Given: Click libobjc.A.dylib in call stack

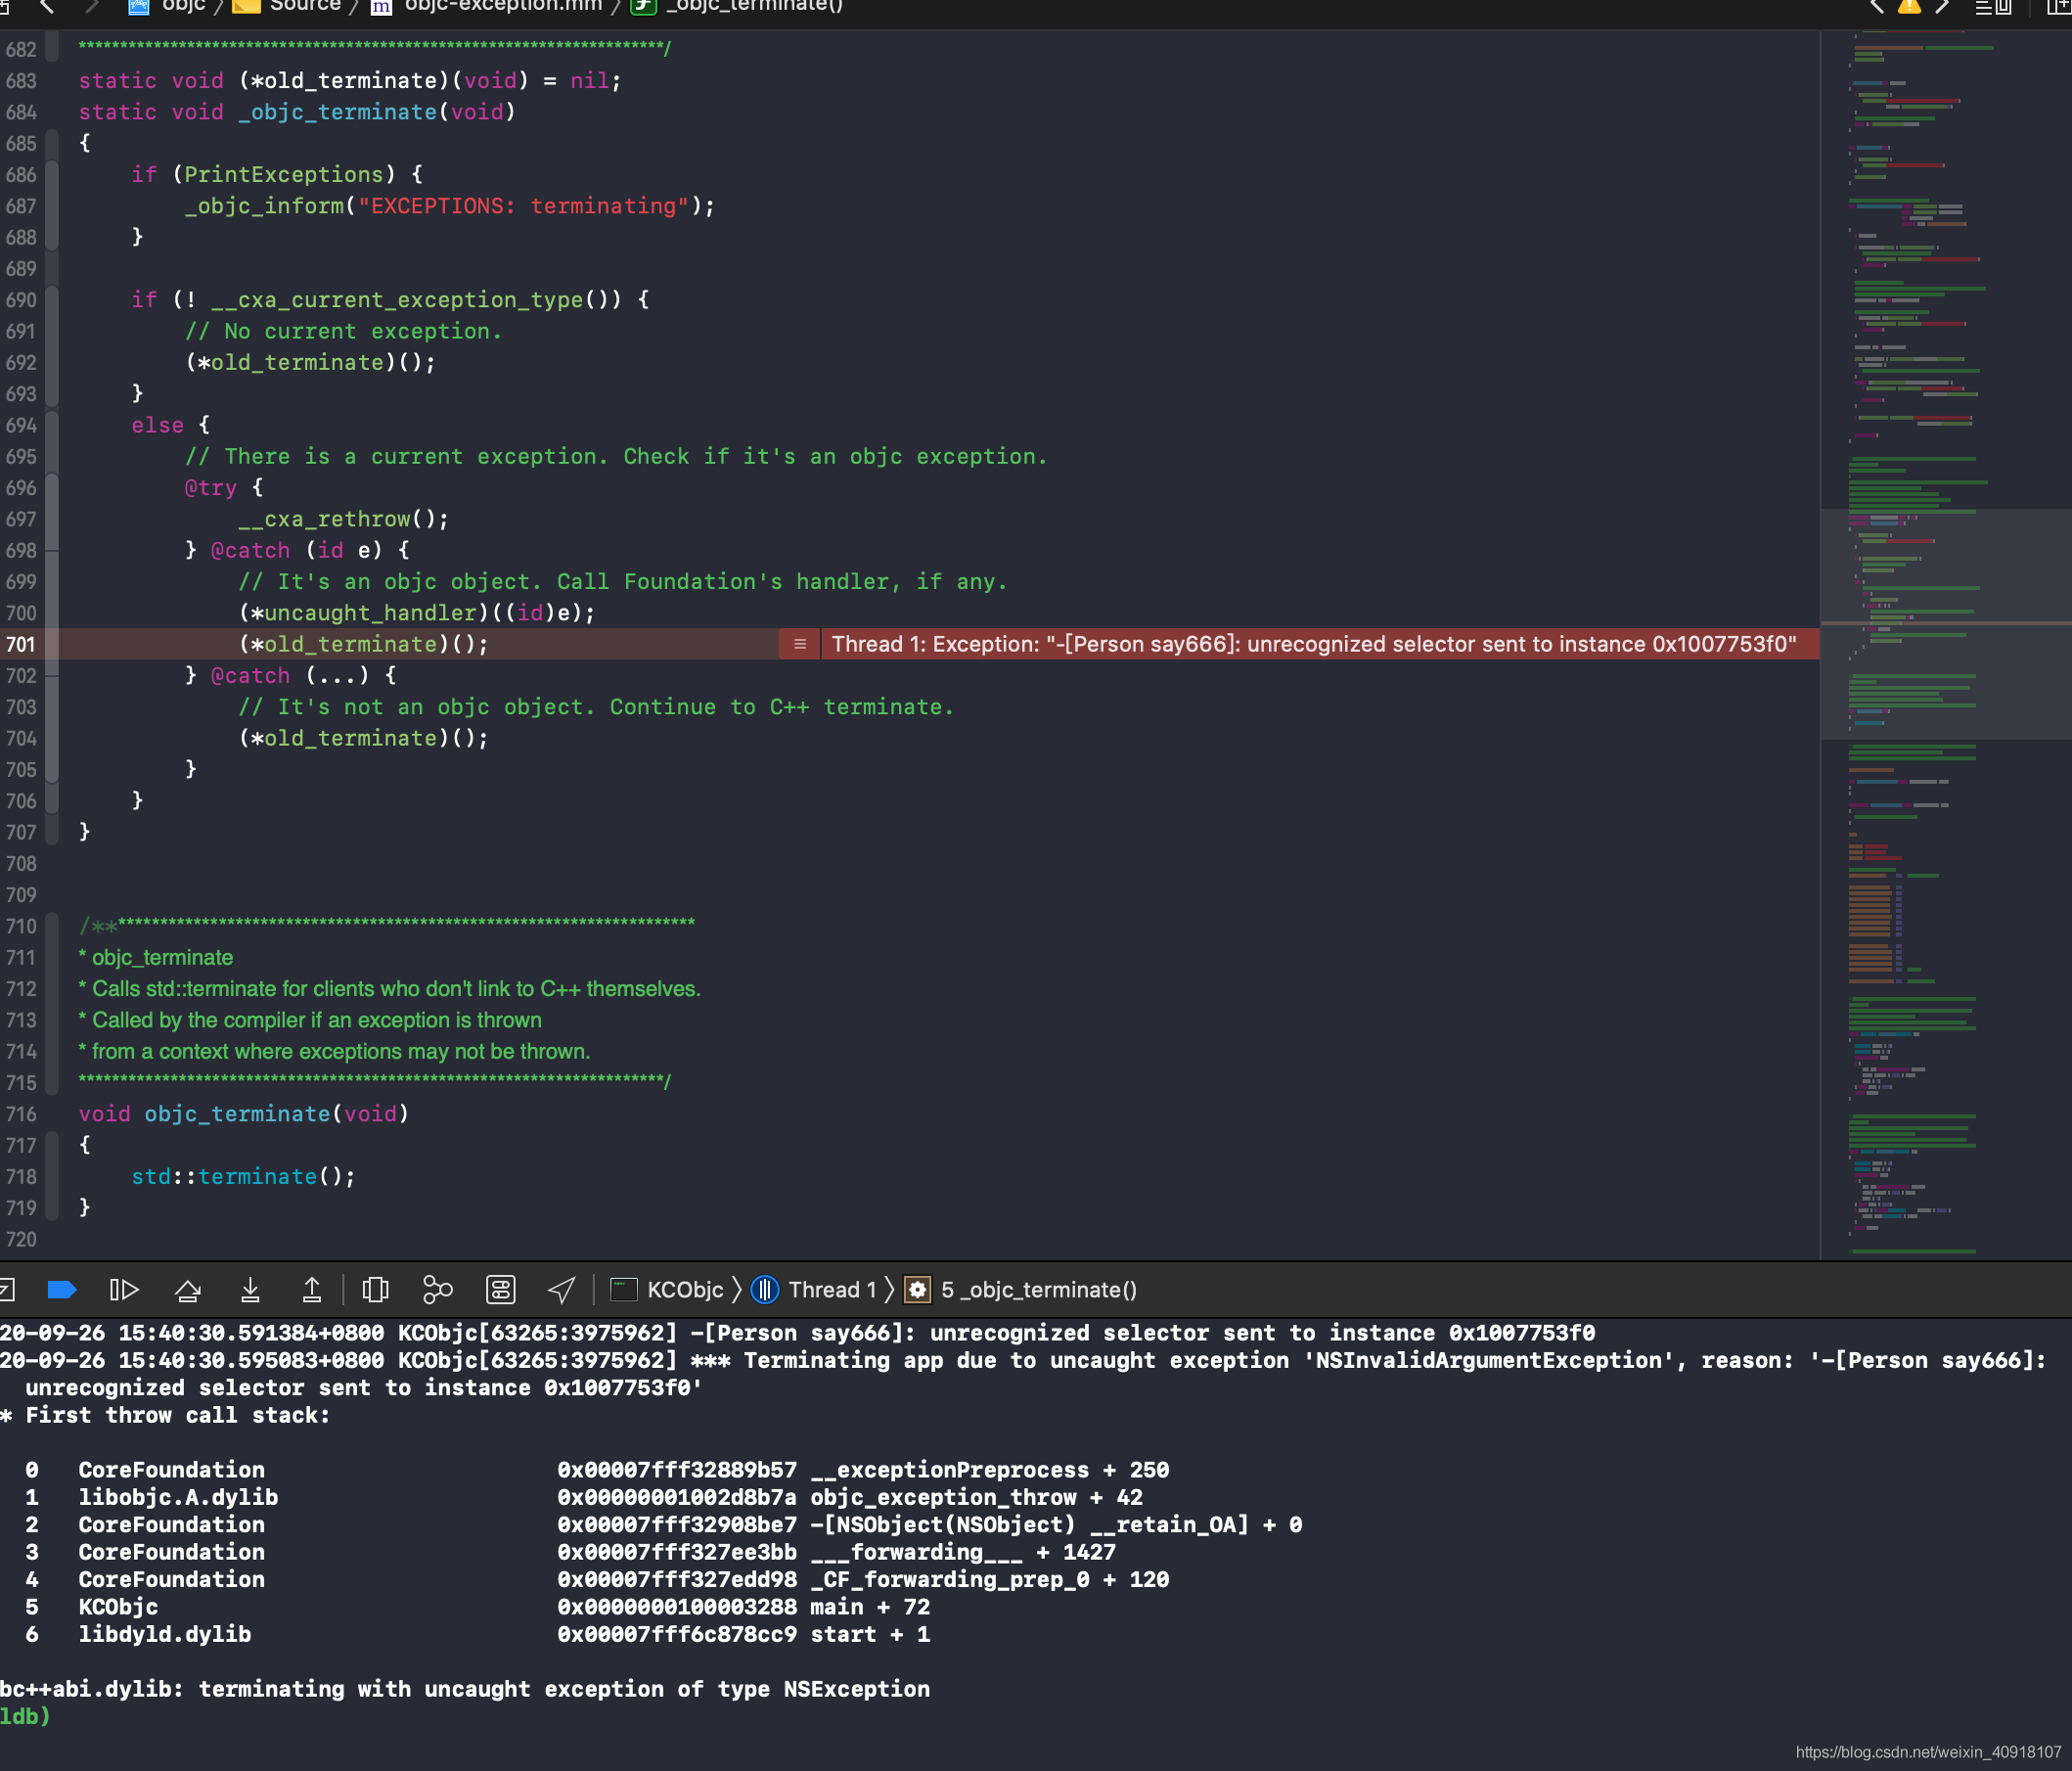Looking at the screenshot, I should [x=178, y=1497].
